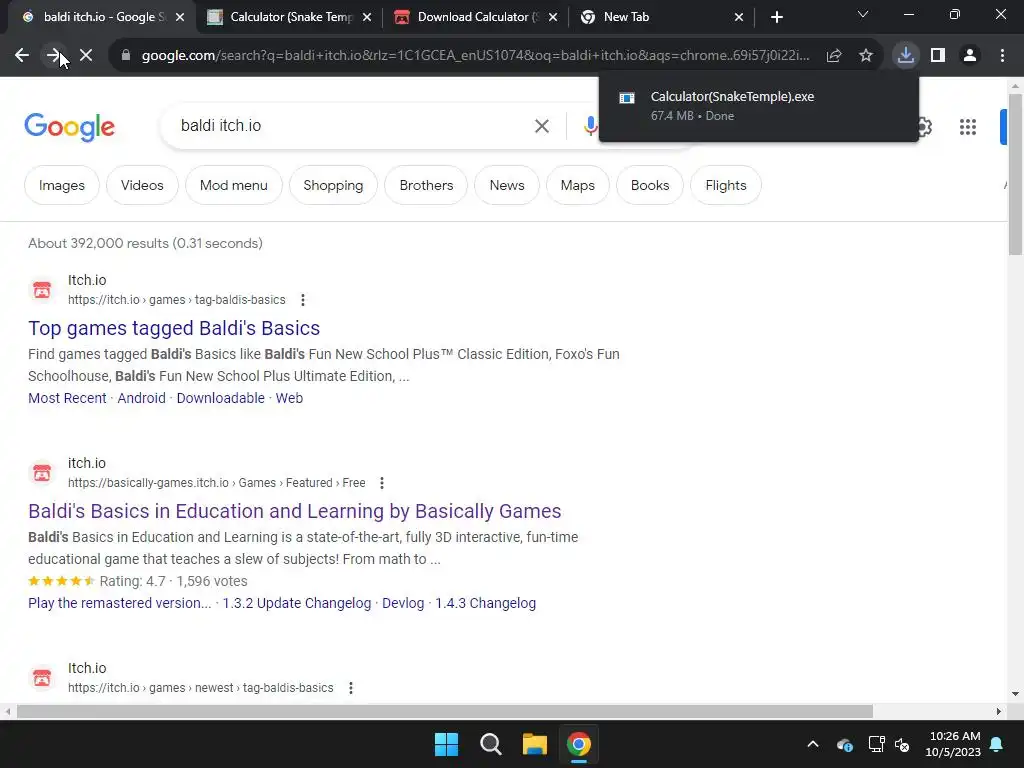The height and width of the screenshot is (768, 1024).
Task: Open File Explorer from the taskbar
Action: 534,744
